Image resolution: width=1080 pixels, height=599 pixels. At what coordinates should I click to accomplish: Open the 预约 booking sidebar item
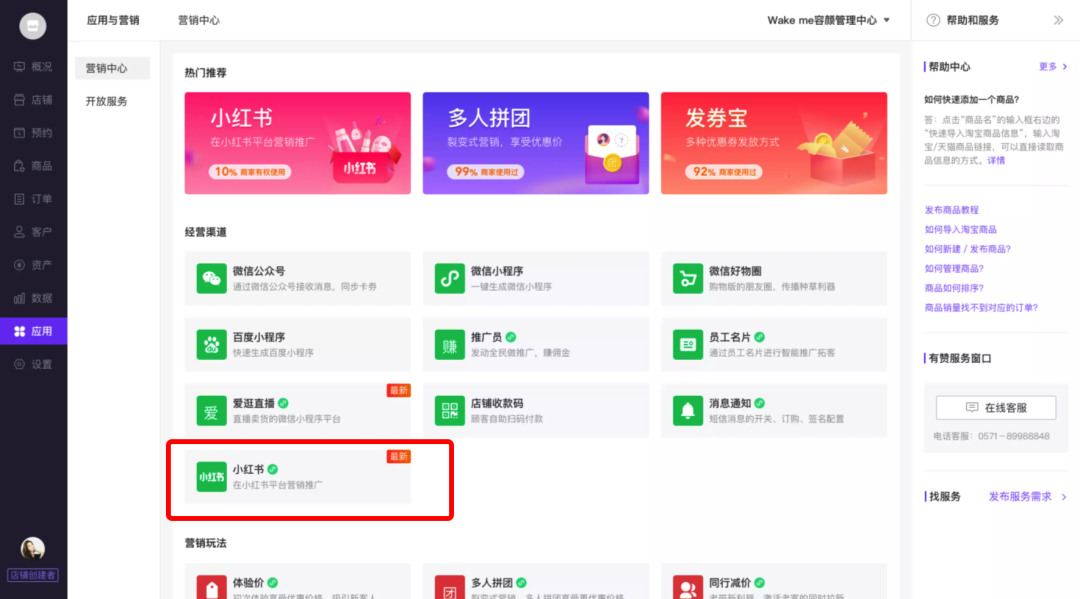[33, 133]
